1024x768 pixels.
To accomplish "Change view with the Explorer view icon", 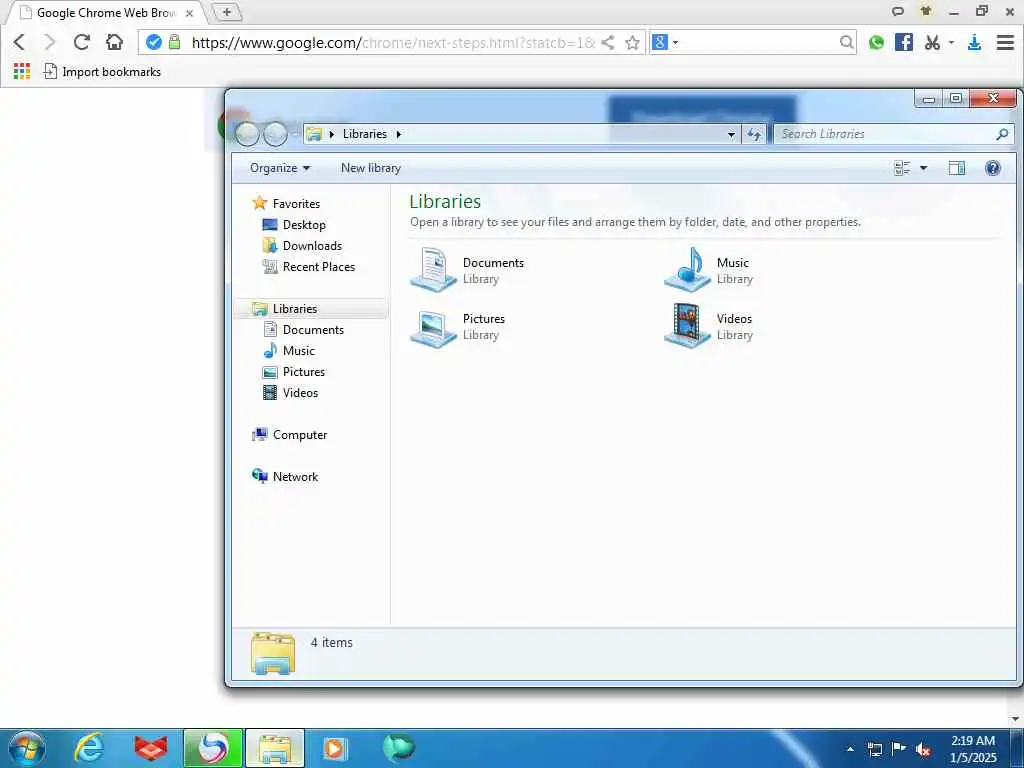I will 902,168.
